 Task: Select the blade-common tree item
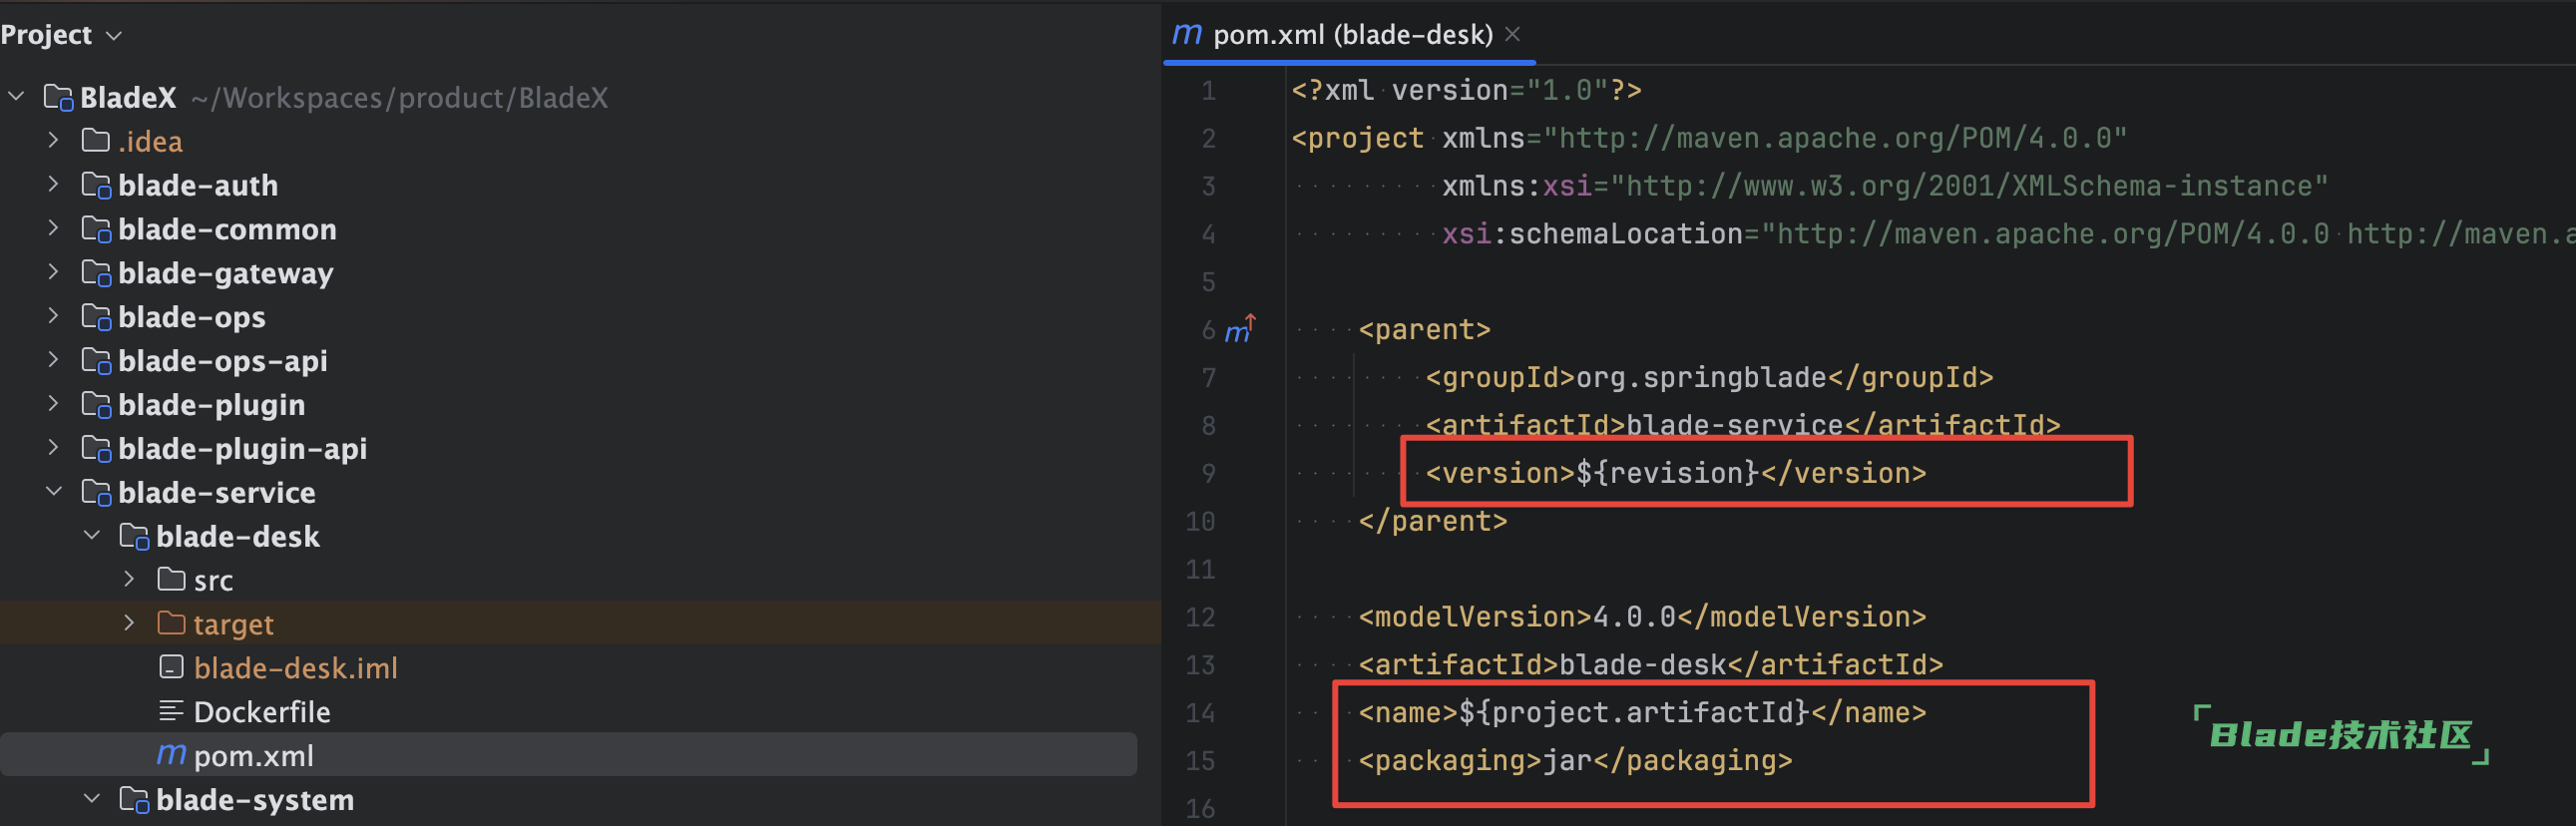[227, 229]
